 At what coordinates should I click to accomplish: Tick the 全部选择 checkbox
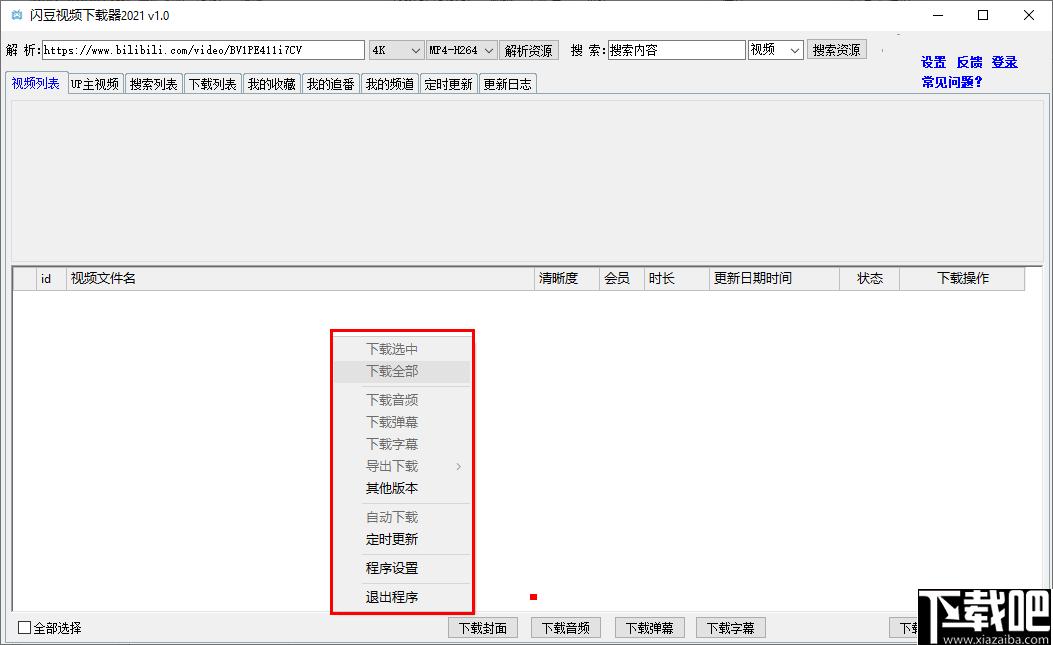coord(25,628)
